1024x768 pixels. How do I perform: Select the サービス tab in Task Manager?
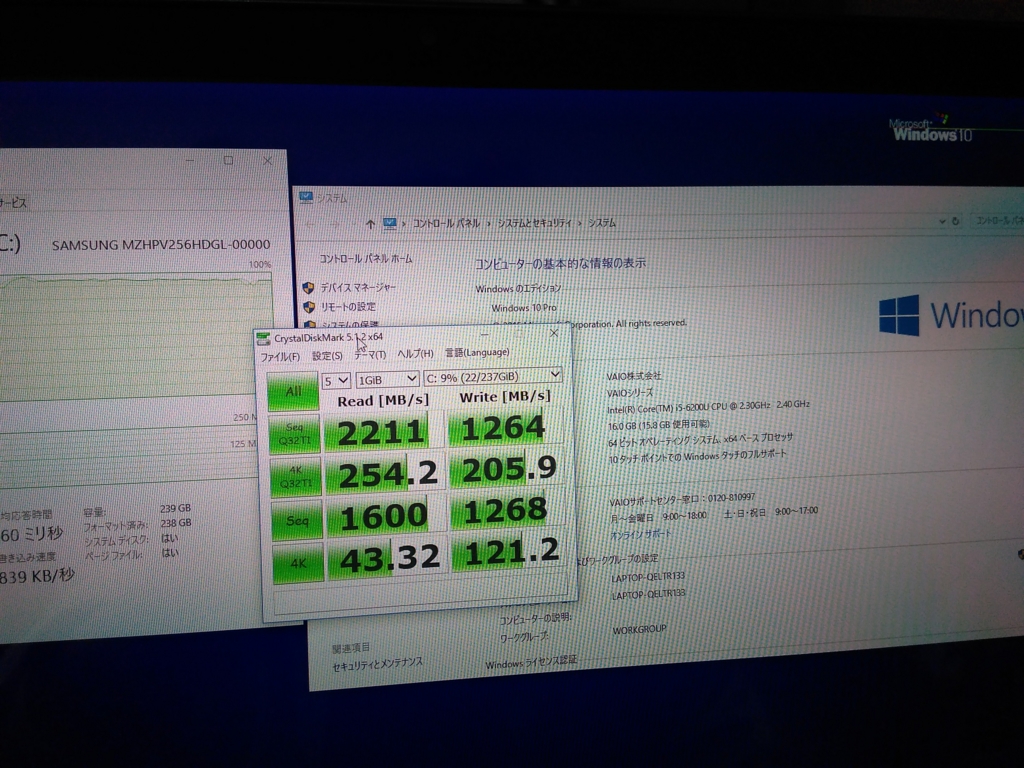(13, 203)
